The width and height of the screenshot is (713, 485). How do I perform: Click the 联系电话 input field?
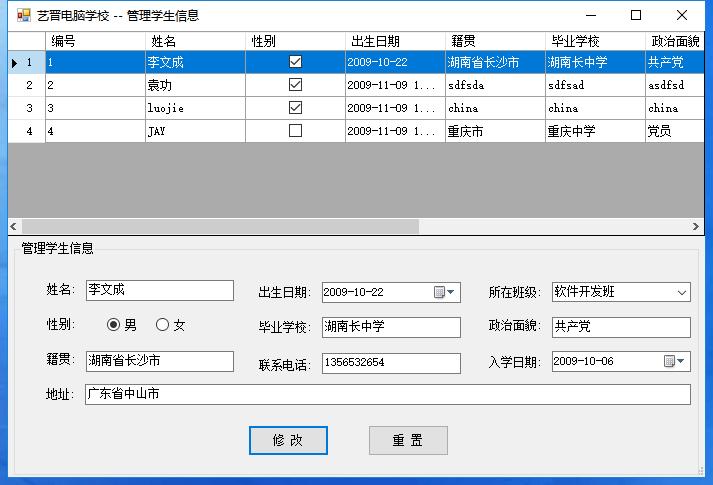point(391,363)
